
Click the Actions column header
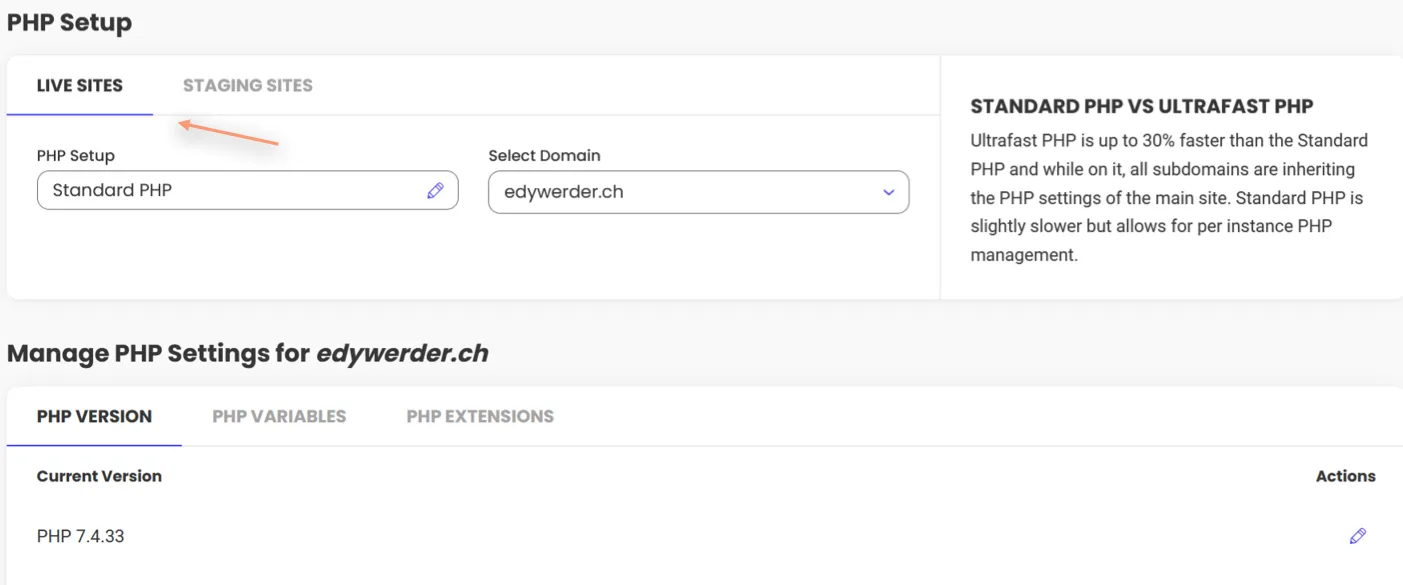coord(1345,476)
